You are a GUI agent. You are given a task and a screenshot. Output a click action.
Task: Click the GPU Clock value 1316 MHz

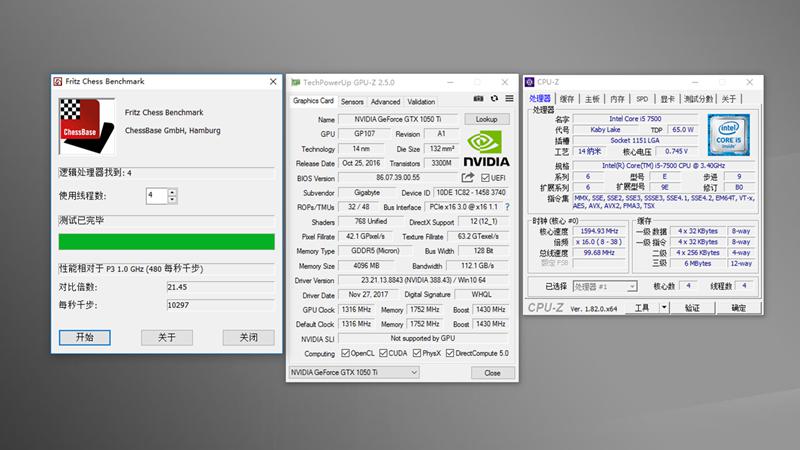click(x=356, y=309)
